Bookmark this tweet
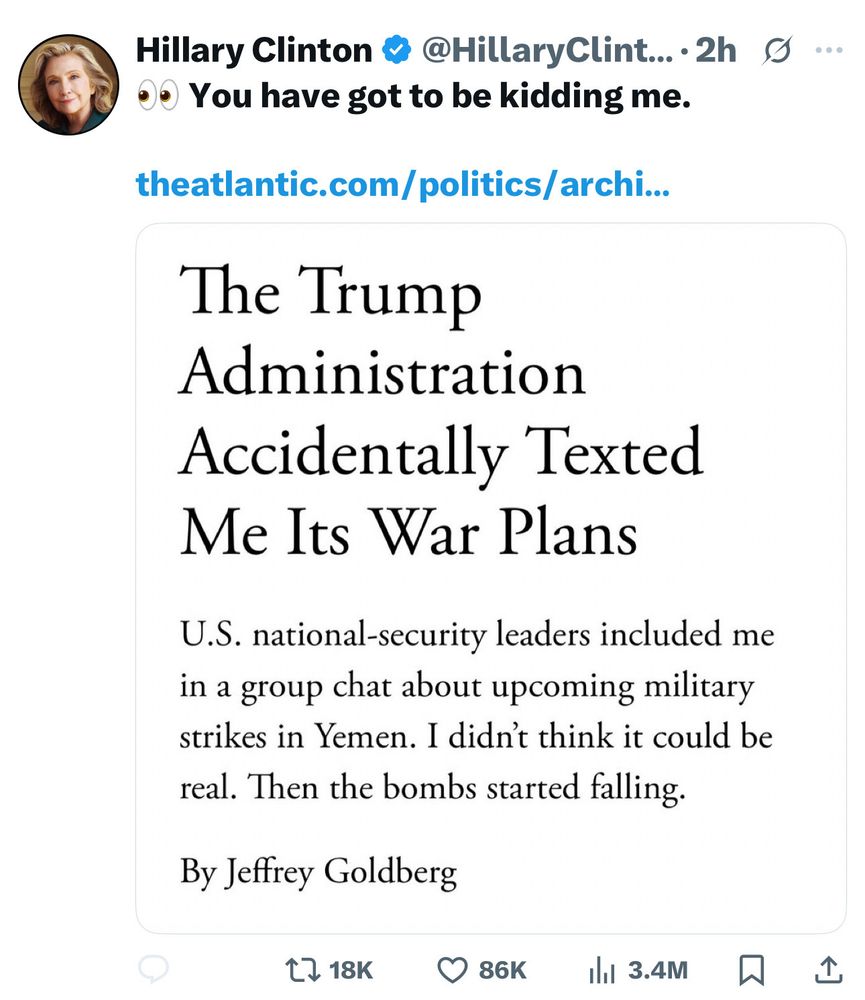865x1000 pixels. click(752, 968)
